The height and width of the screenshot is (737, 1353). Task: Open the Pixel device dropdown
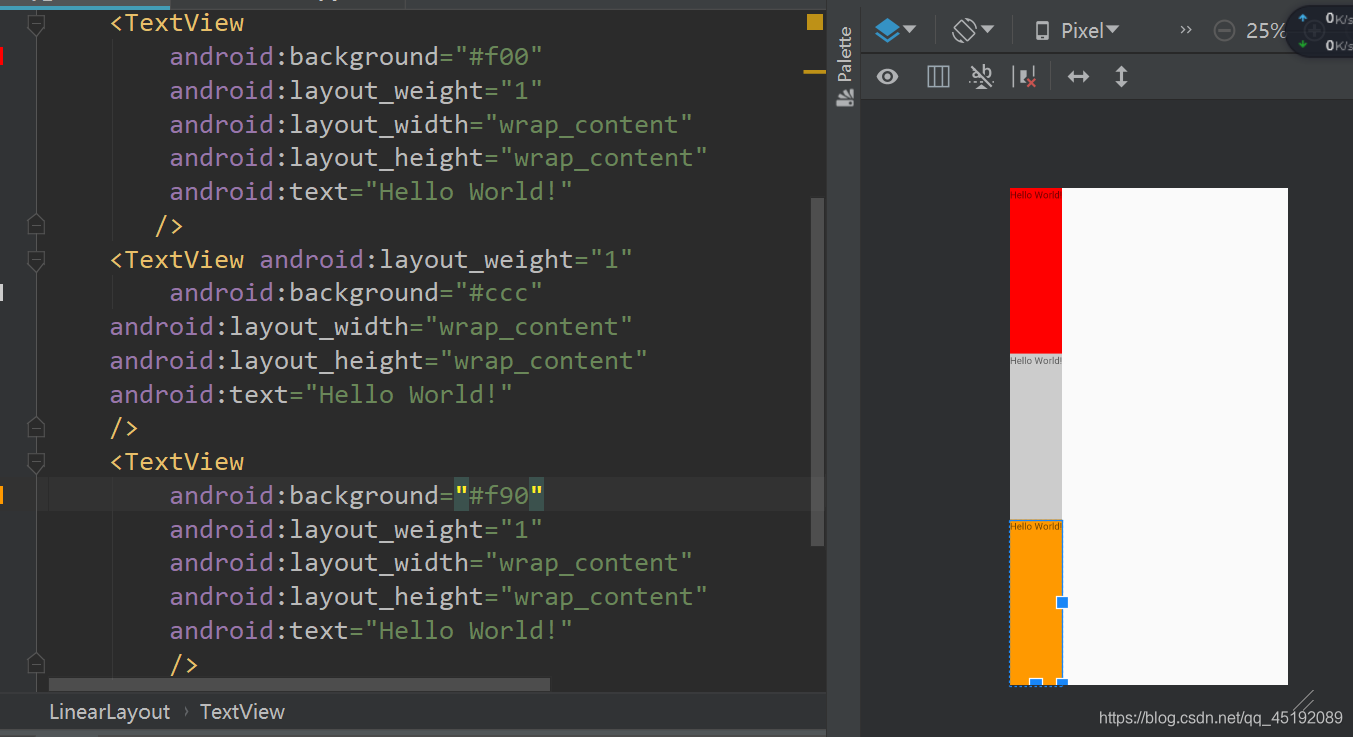[x=1076, y=31]
